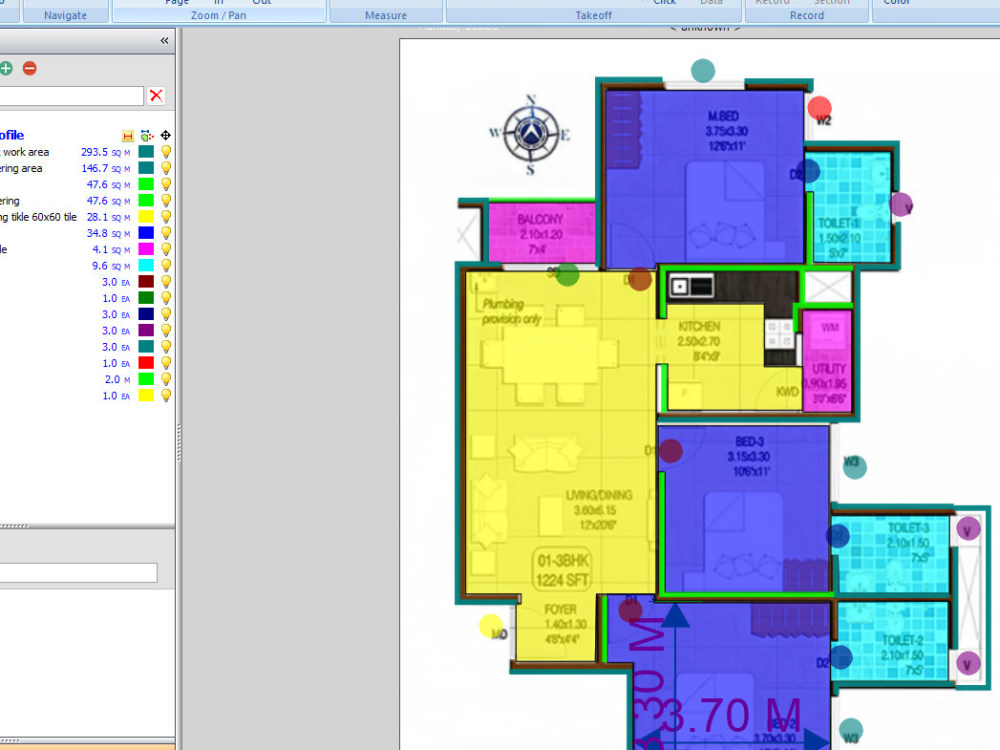Screen dimensions: 1000x750
Task: Click dark red D1 marker below living room
Action: coord(630,609)
